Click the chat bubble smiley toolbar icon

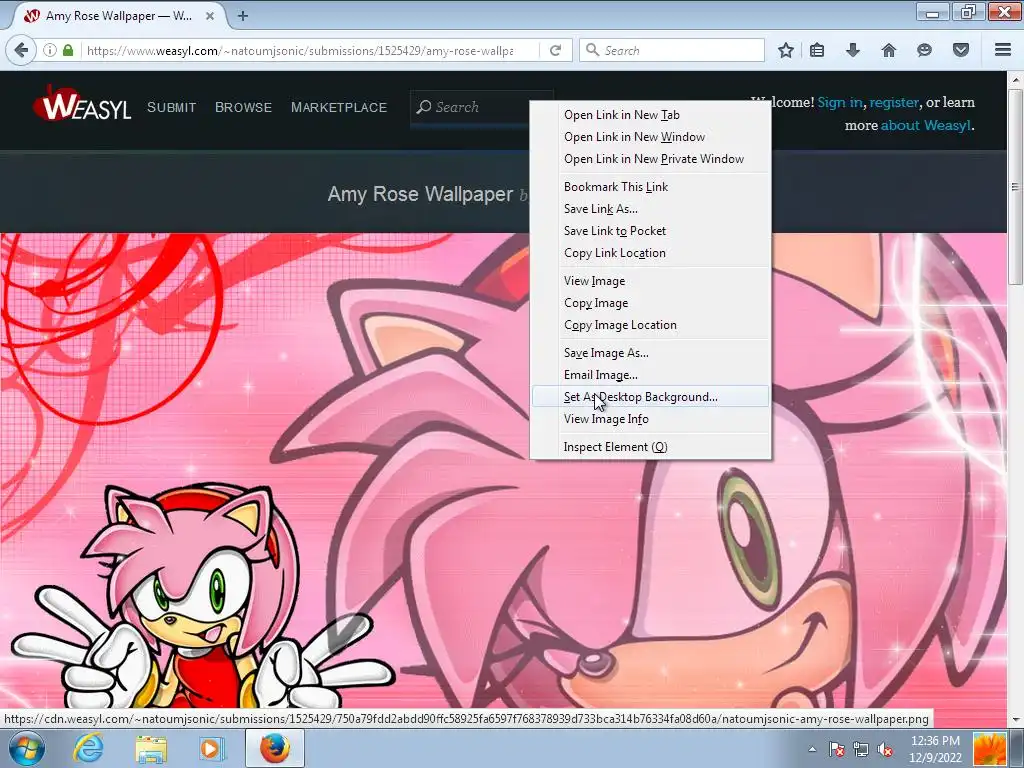[x=924, y=50]
